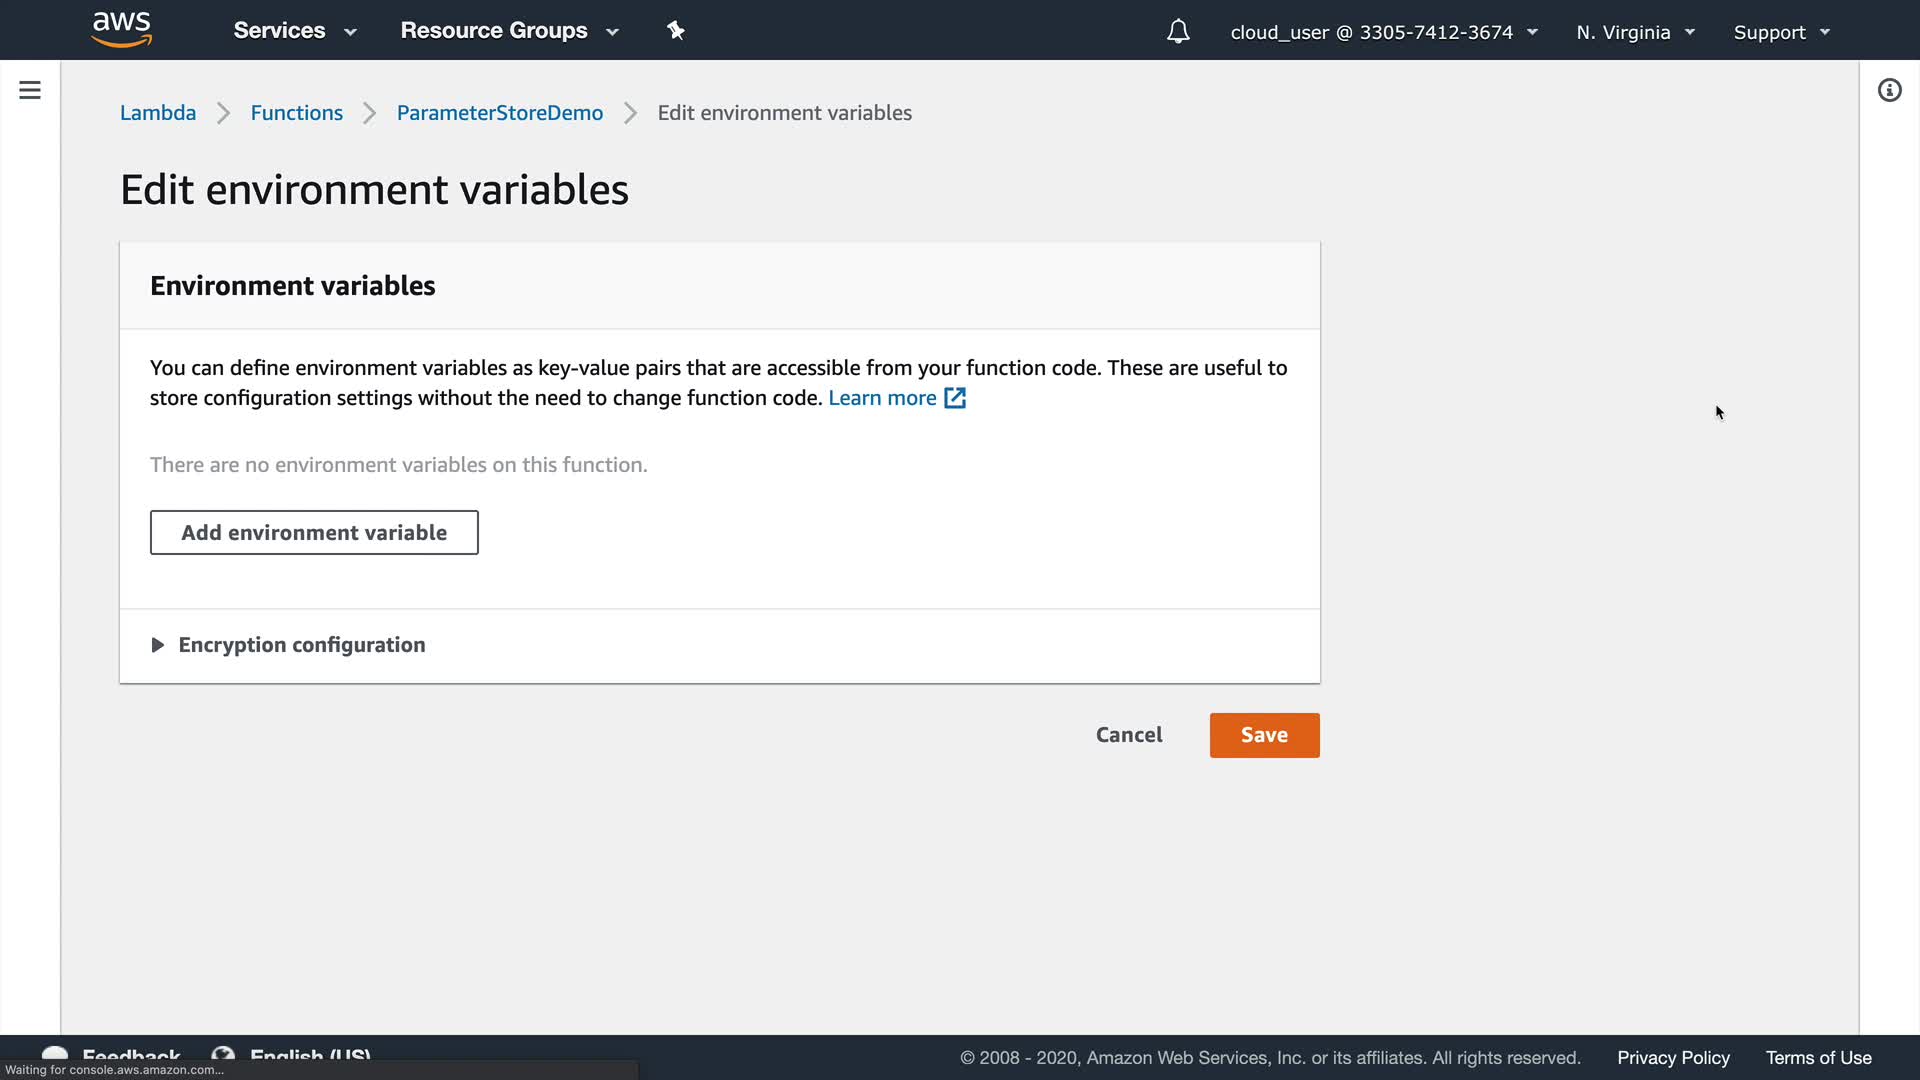Expand the Encryption configuration section
This screenshot has height=1080, width=1920.
(158, 645)
